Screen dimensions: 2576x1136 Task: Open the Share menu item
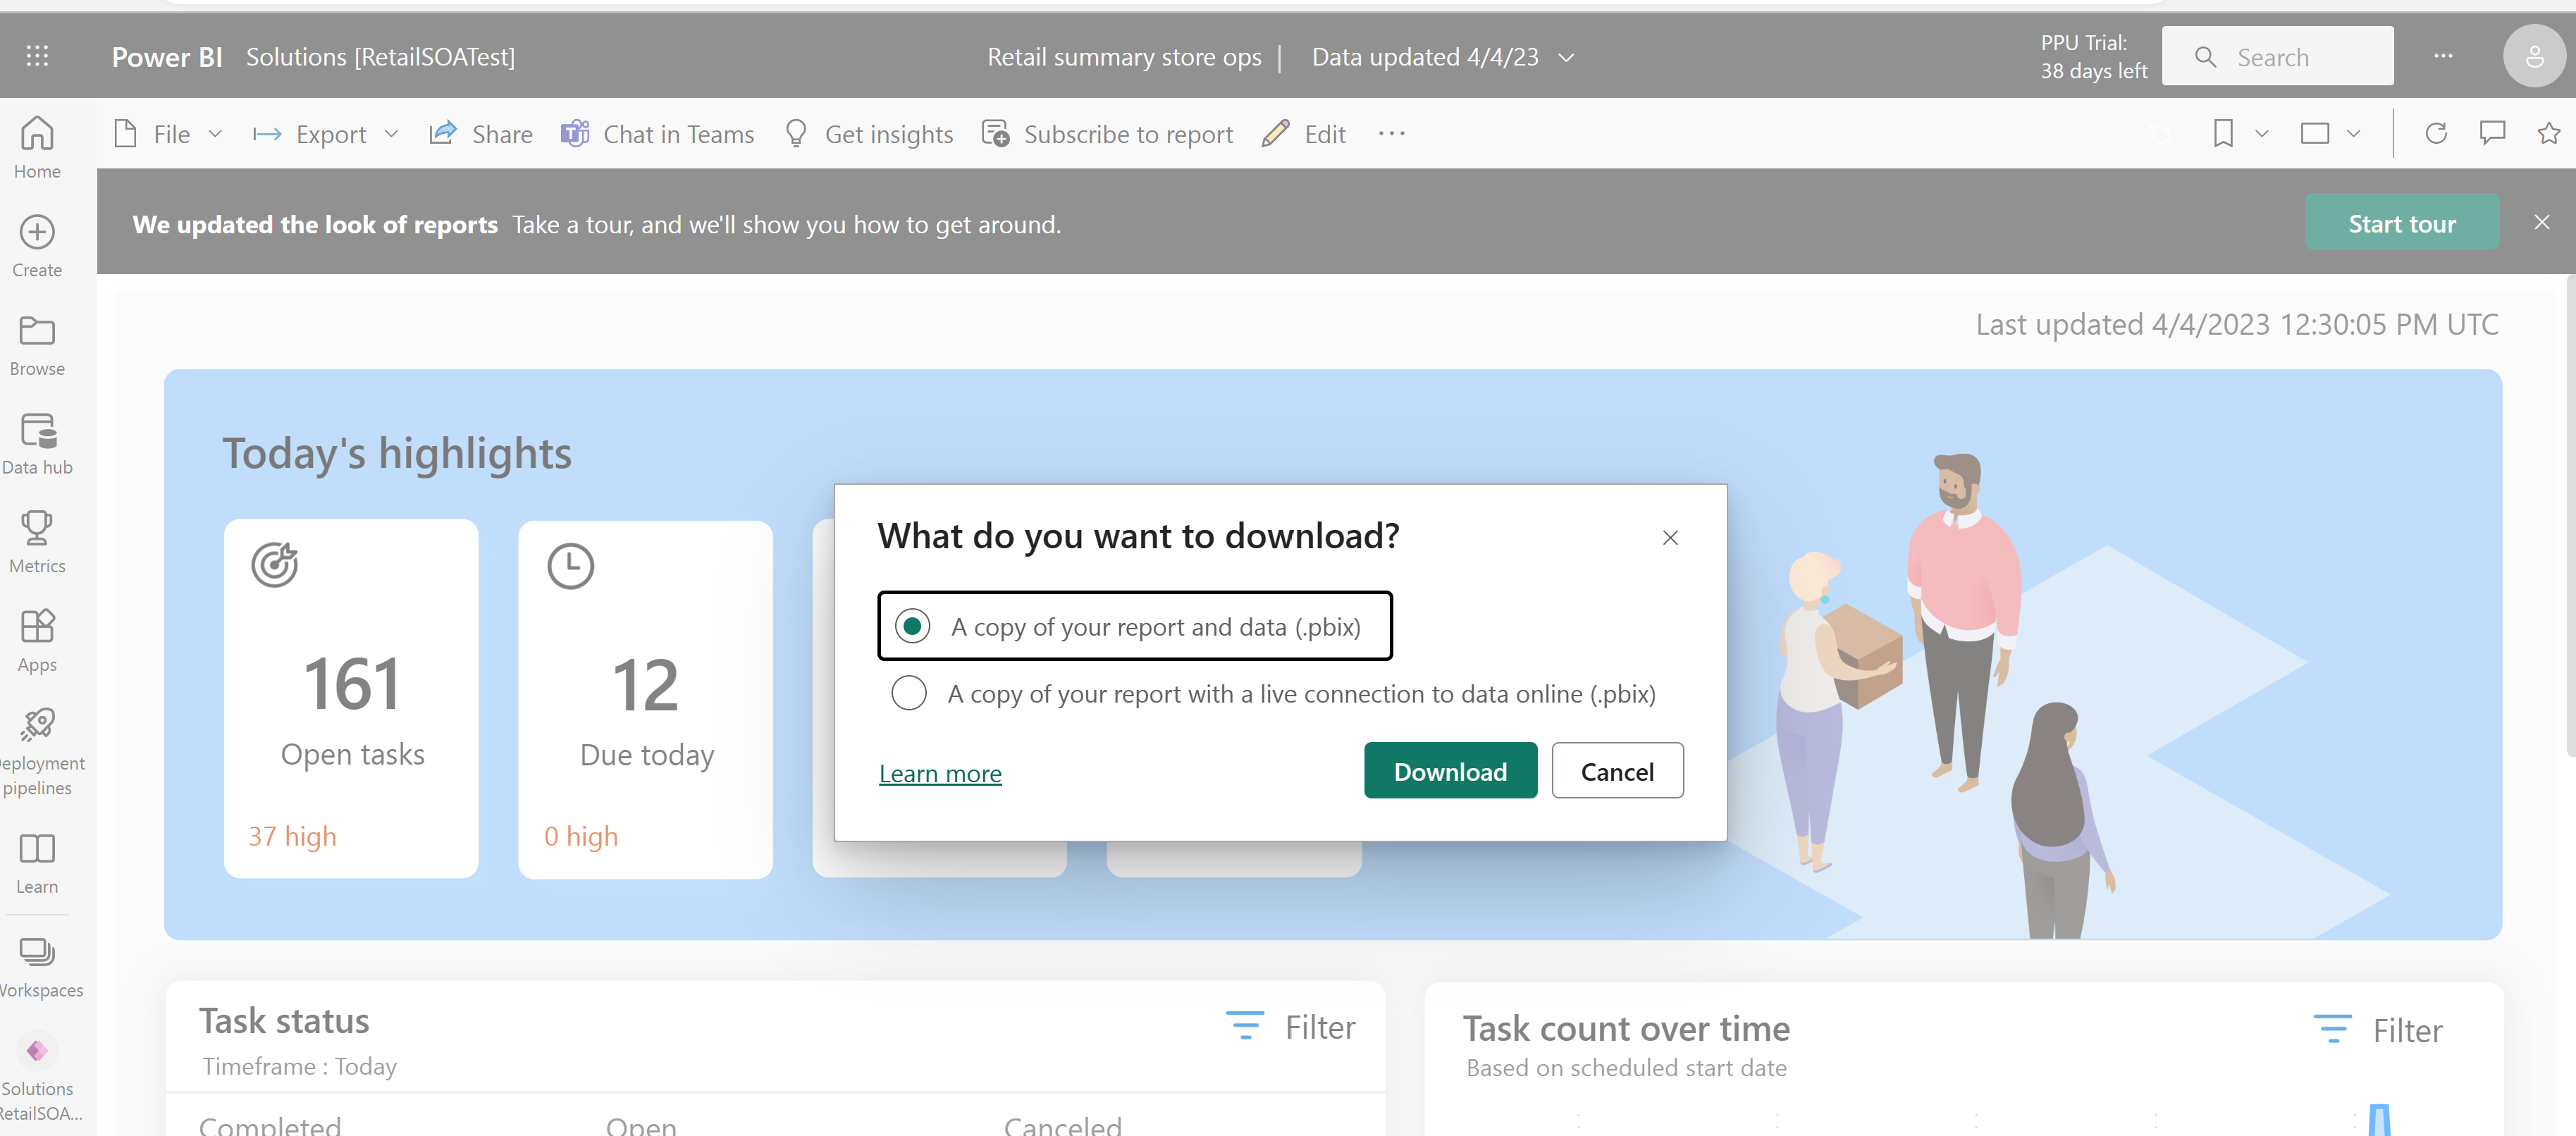tap(481, 135)
